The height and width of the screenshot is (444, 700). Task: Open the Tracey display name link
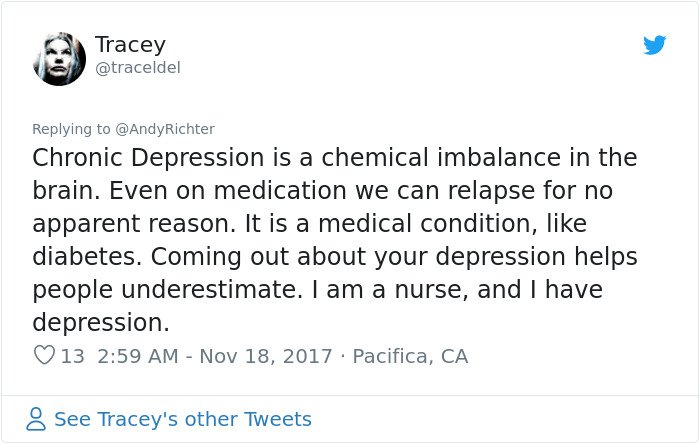pyautogui.click(x=130, y=45)
